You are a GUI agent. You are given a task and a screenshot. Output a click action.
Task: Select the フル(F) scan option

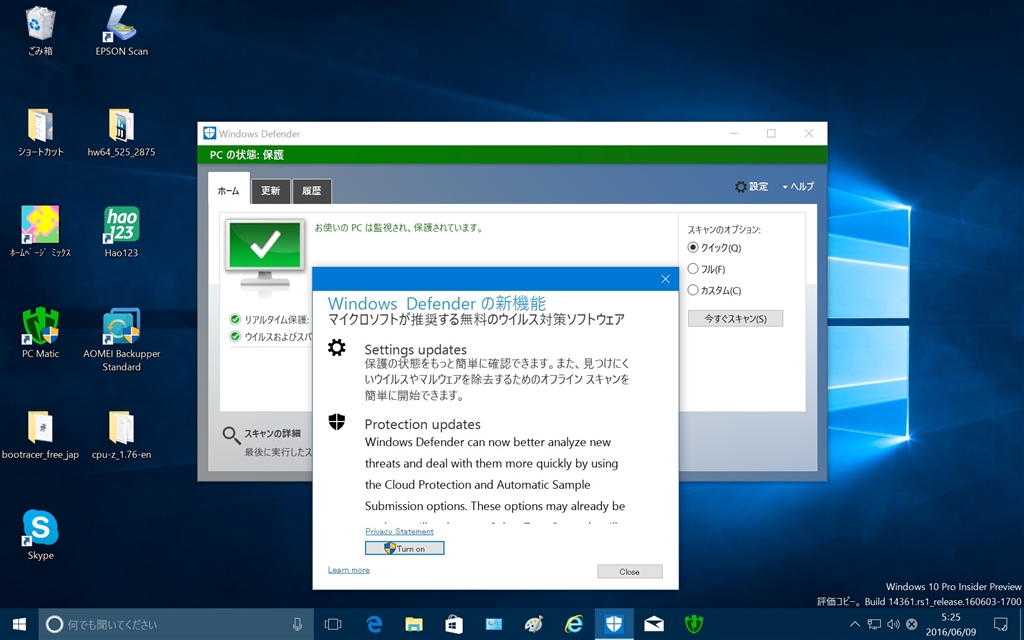point(693,269)
